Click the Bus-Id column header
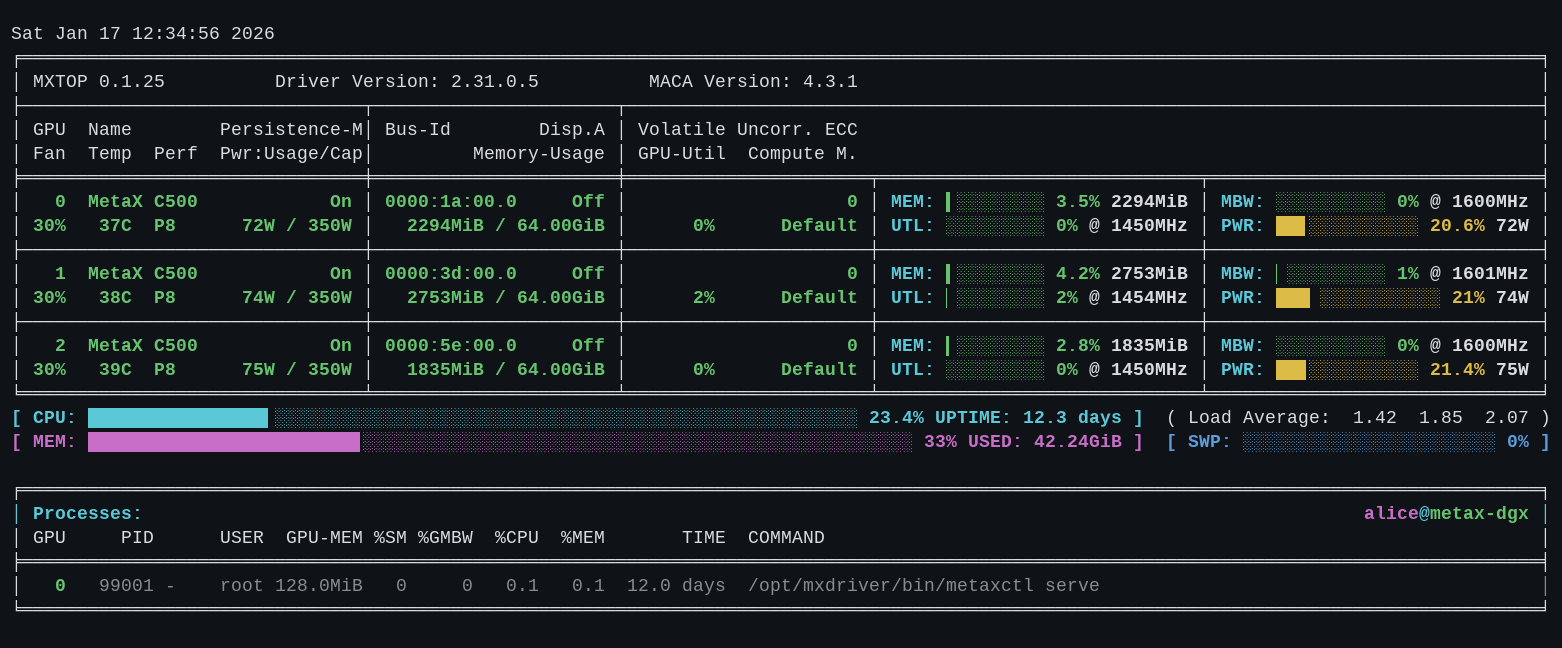This screenshot has height=648, width=1562. tap(418, 130)
